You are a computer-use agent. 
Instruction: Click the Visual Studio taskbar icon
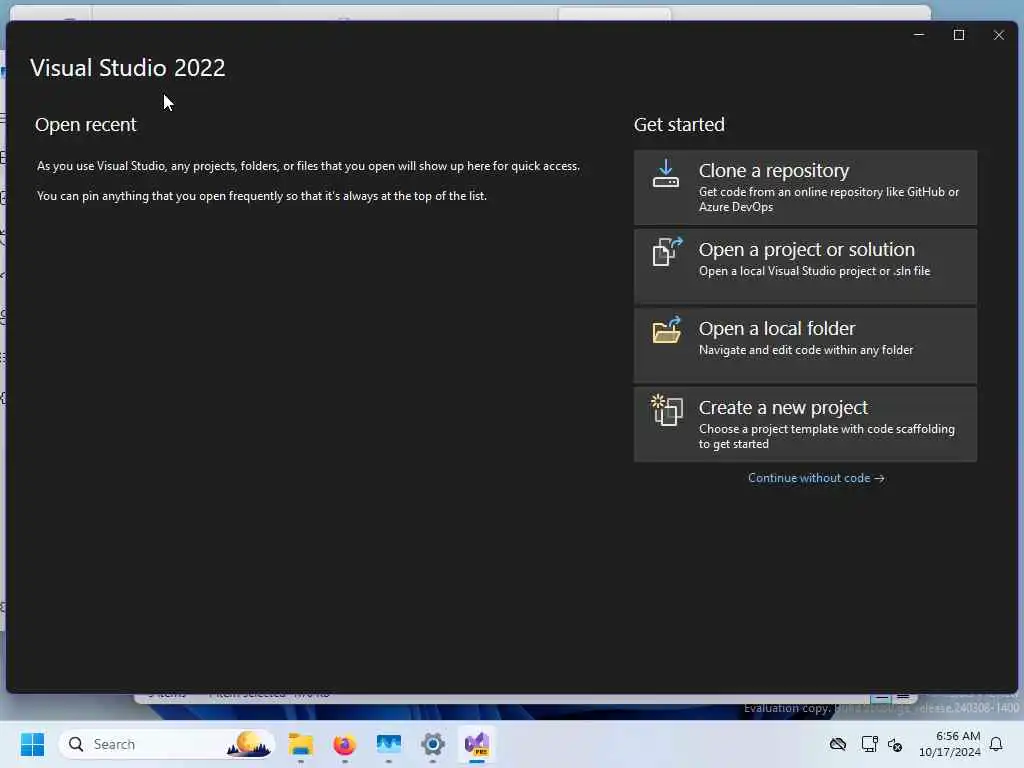coord(477,744)
